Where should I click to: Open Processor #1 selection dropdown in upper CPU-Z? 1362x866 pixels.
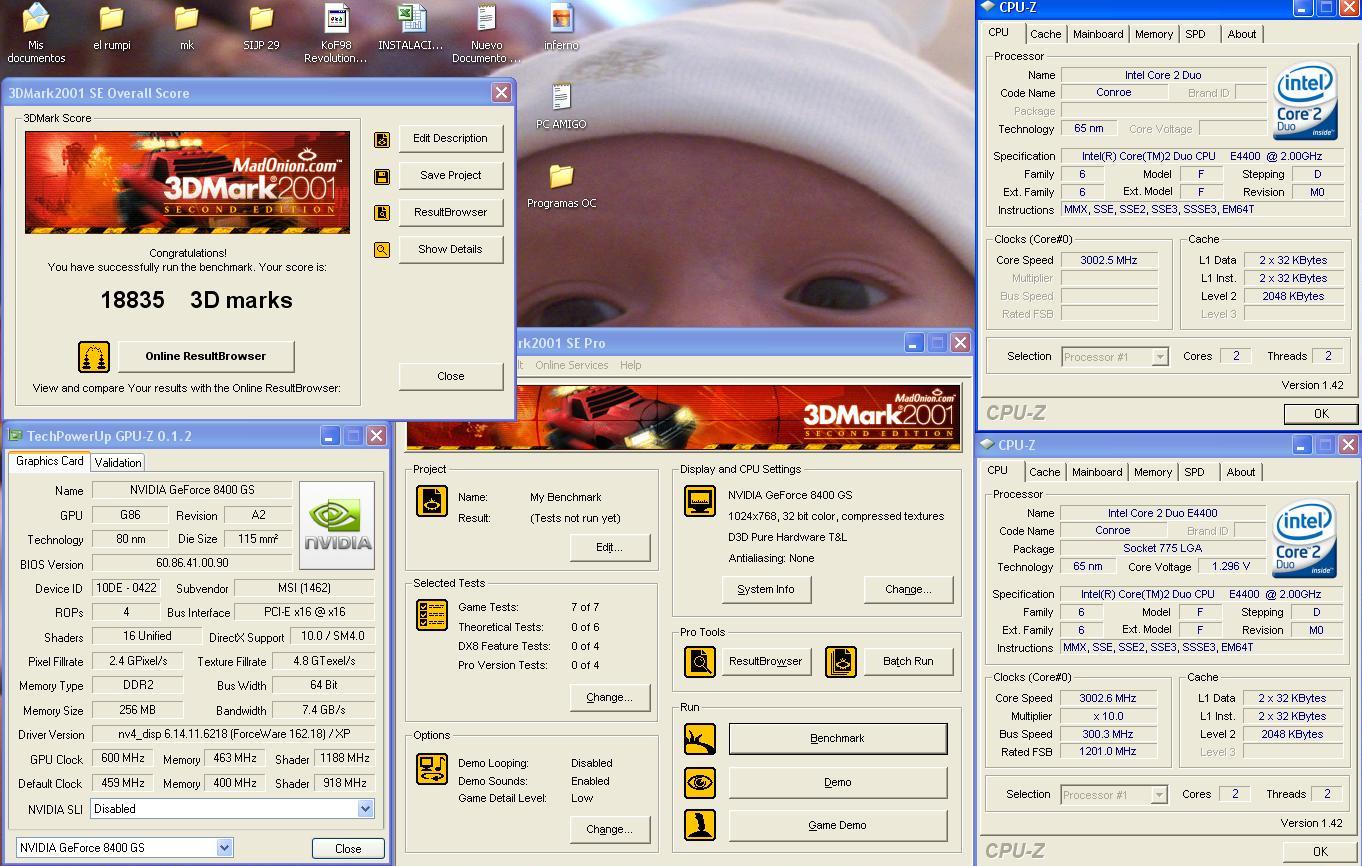[x=1159, y=357]
